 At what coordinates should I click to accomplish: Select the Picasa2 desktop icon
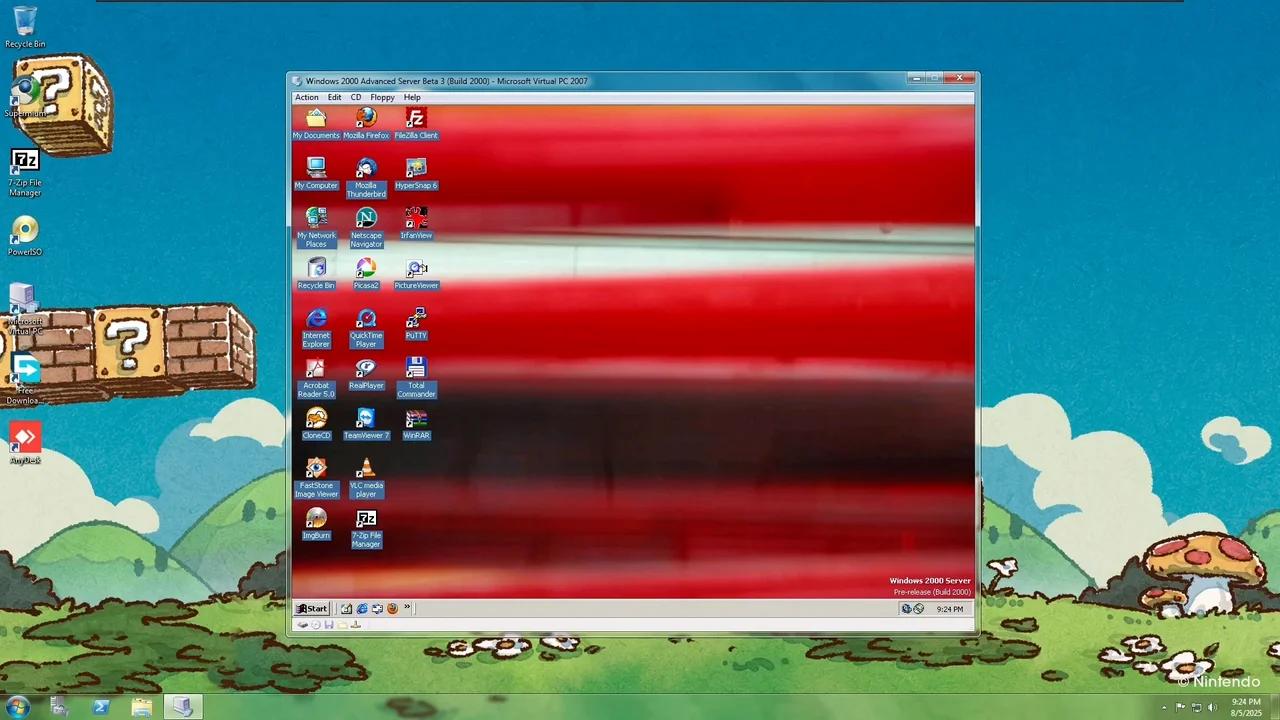point(366,274)
